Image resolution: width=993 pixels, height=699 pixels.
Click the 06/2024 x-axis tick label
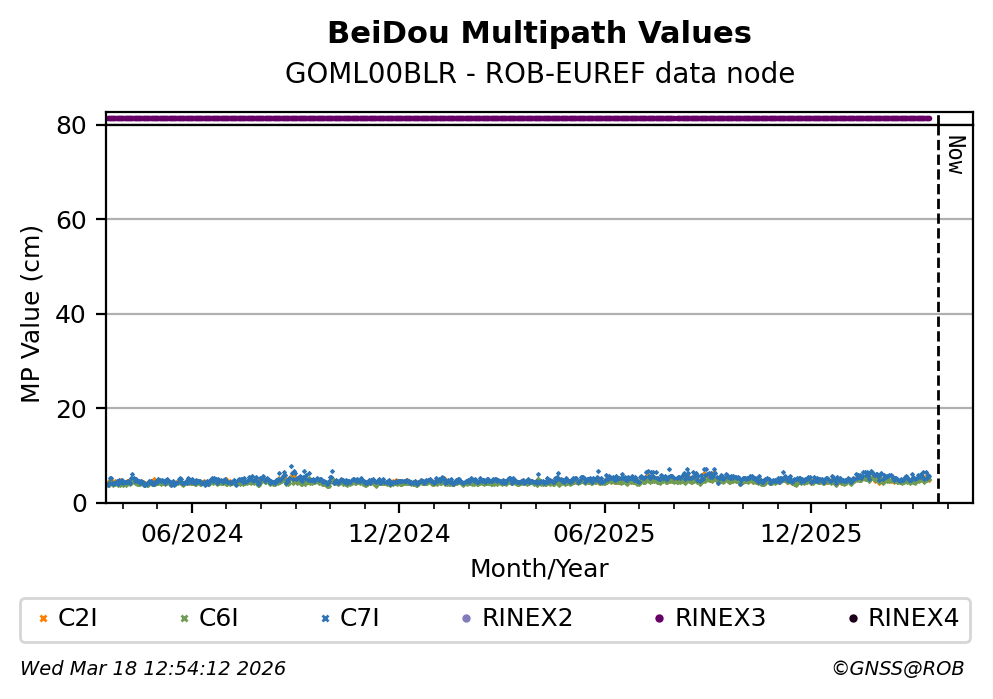pyautogui.click(x=193, y=534)
